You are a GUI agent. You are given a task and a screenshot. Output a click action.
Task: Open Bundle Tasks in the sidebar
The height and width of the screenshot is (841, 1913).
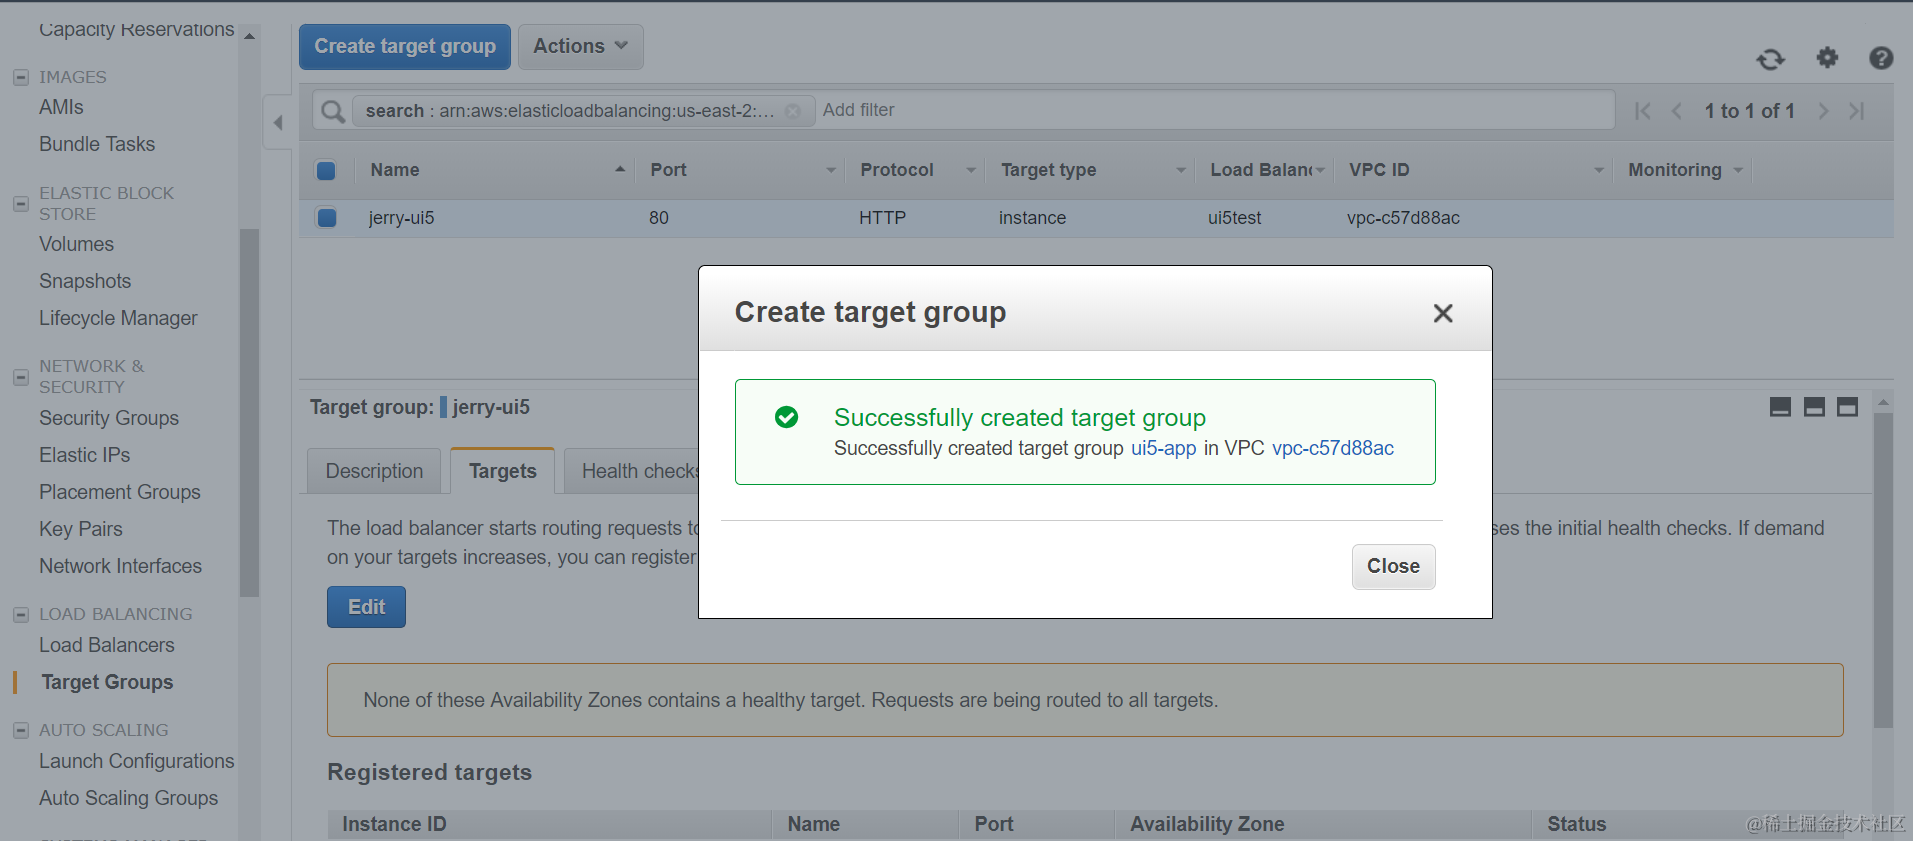coord(97,144)
